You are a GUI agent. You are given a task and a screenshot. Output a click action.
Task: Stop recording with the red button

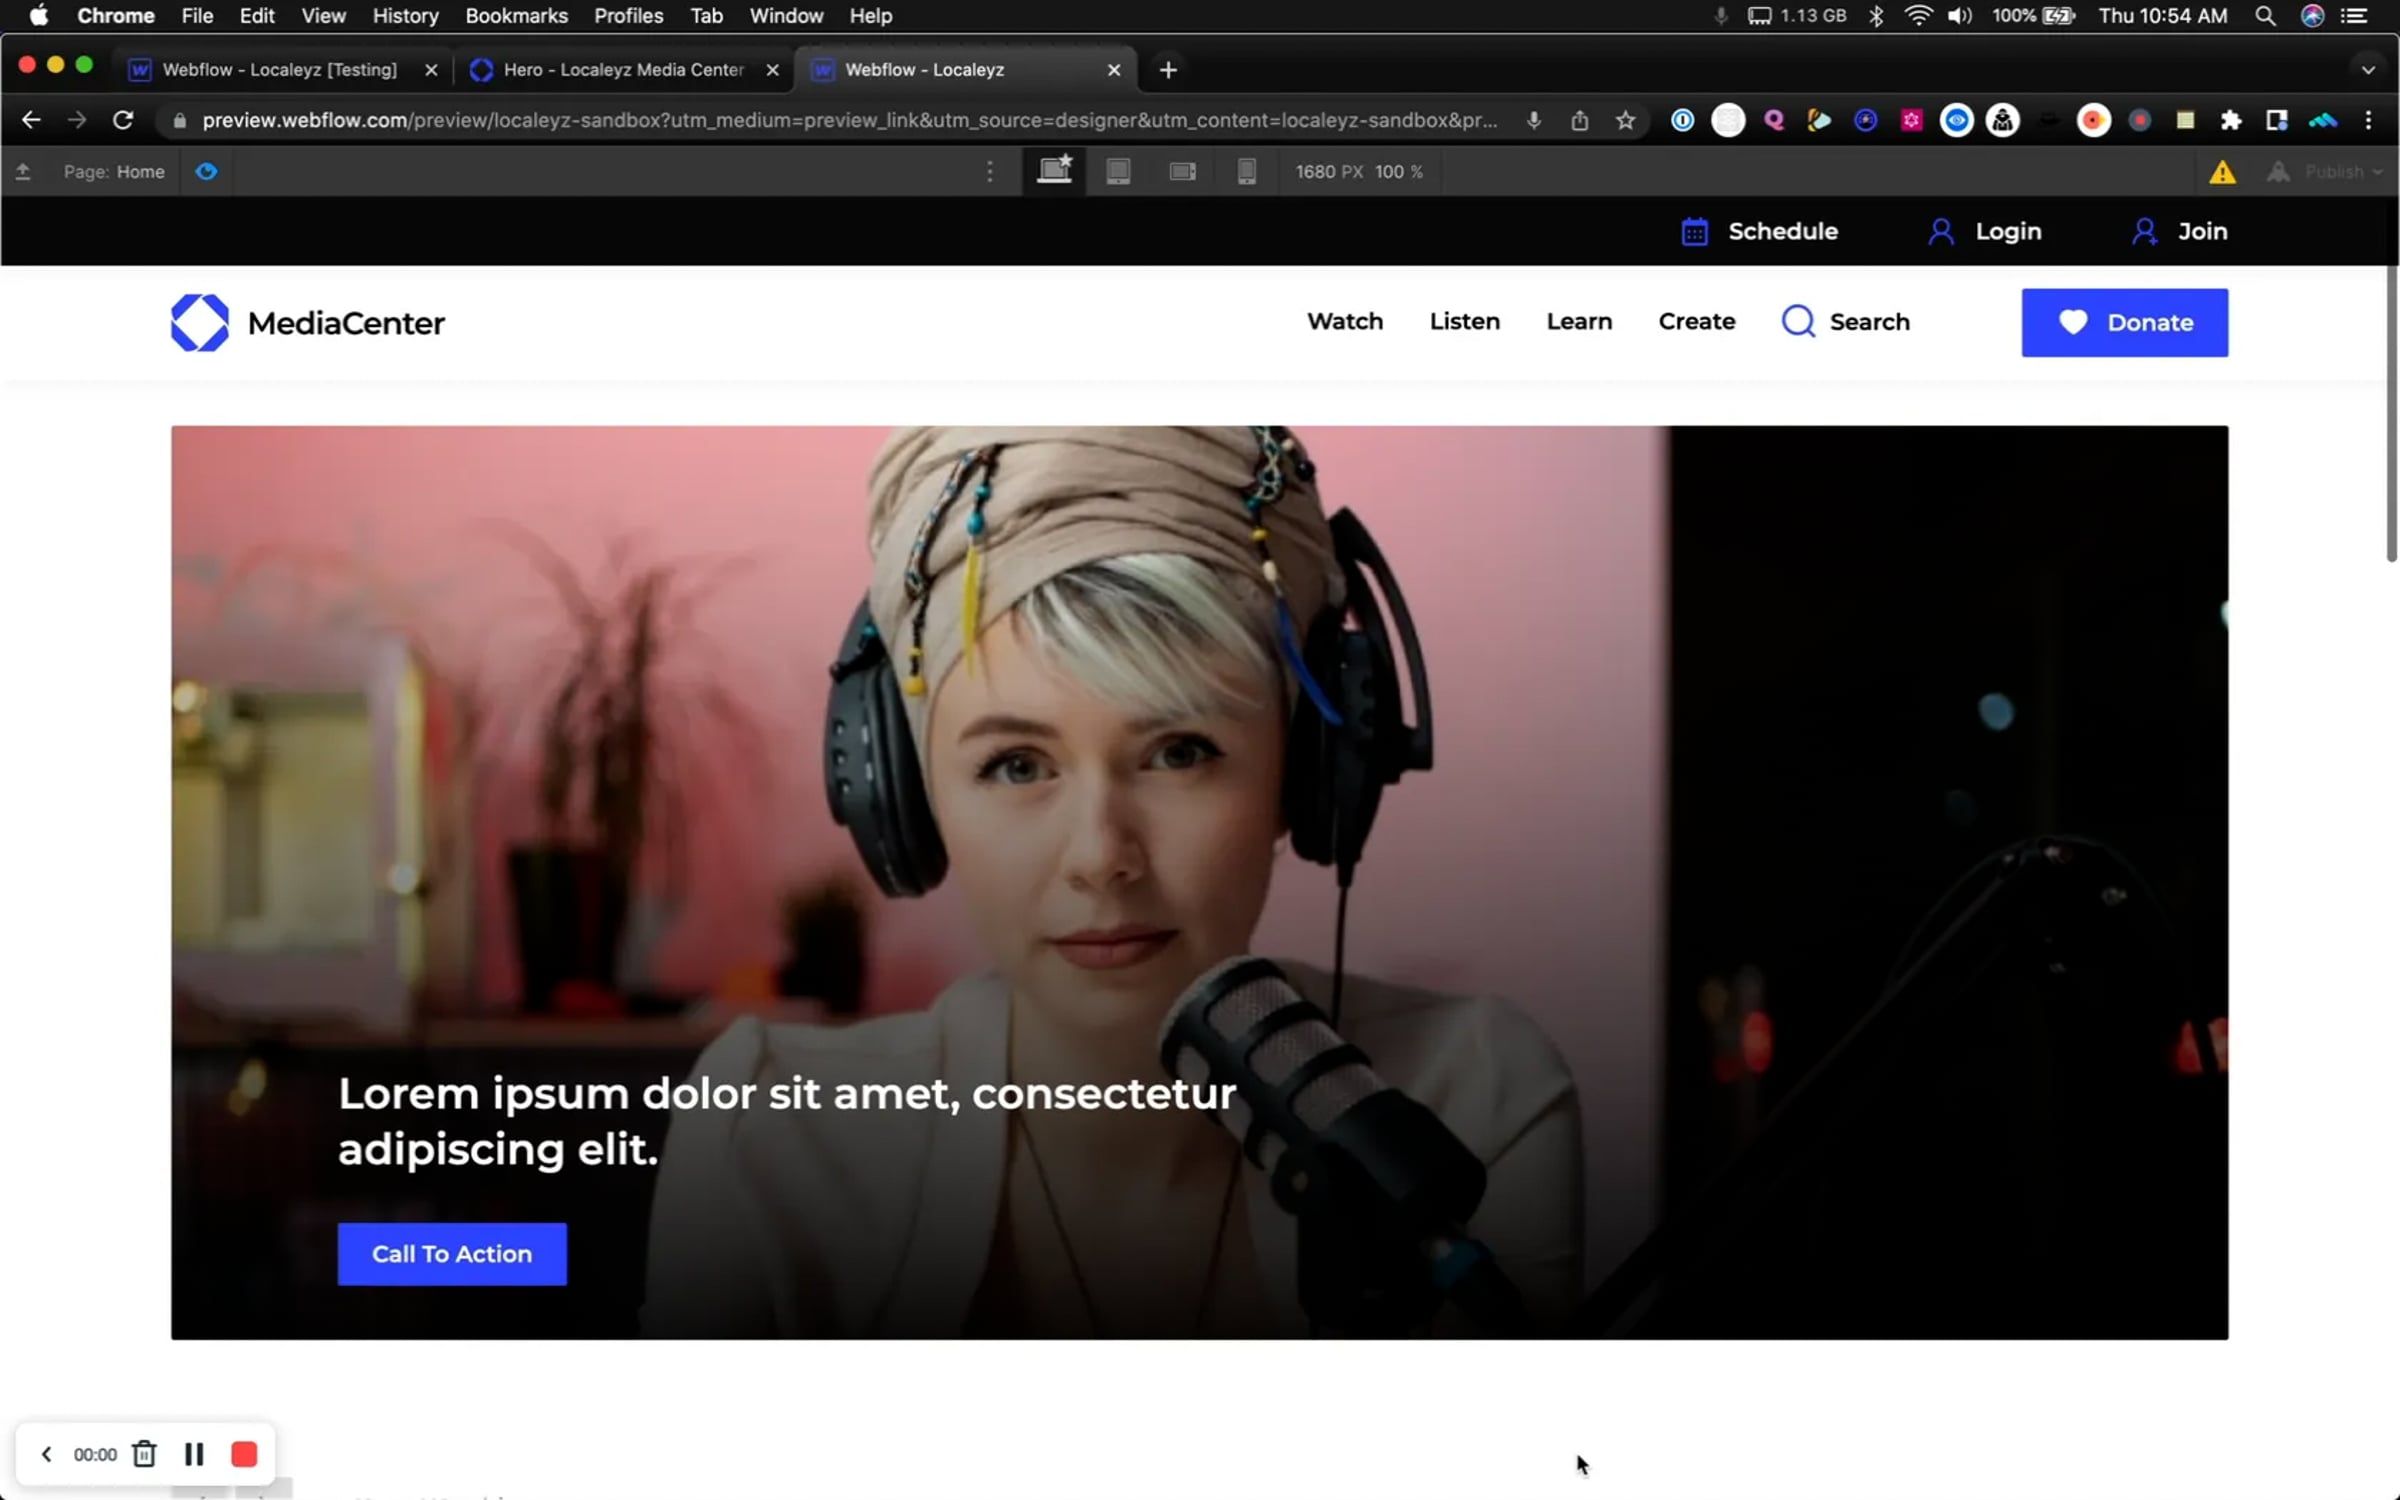tap(244, 1454)
